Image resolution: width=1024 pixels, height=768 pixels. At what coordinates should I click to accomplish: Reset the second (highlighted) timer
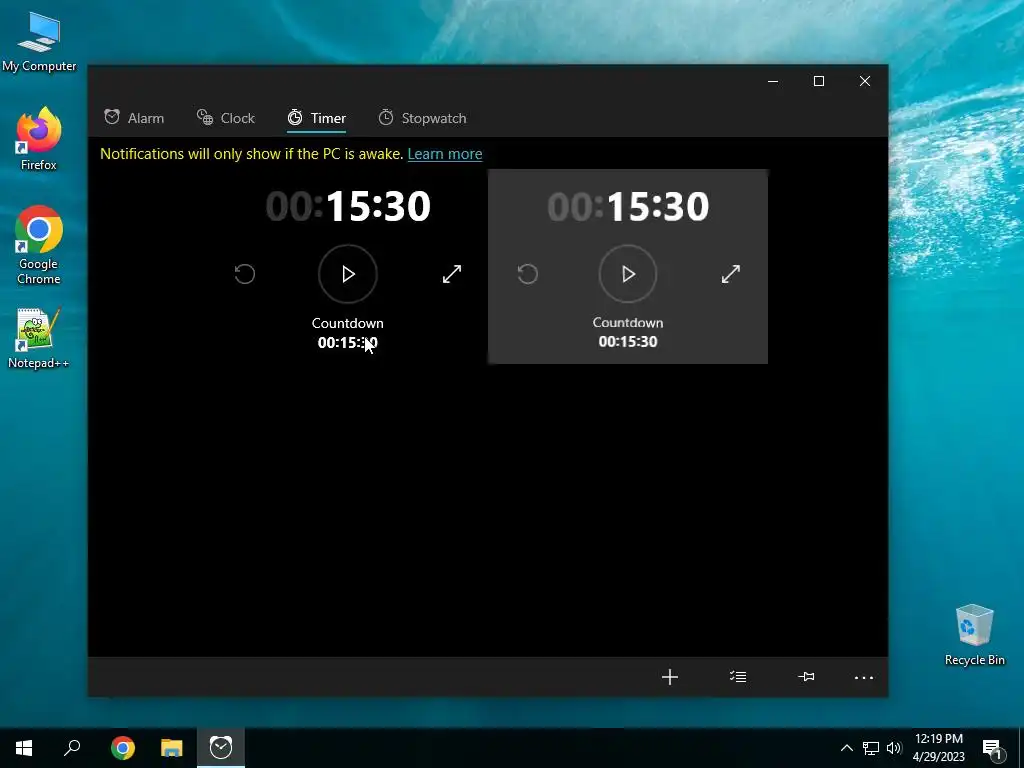(x=528, y=274)
